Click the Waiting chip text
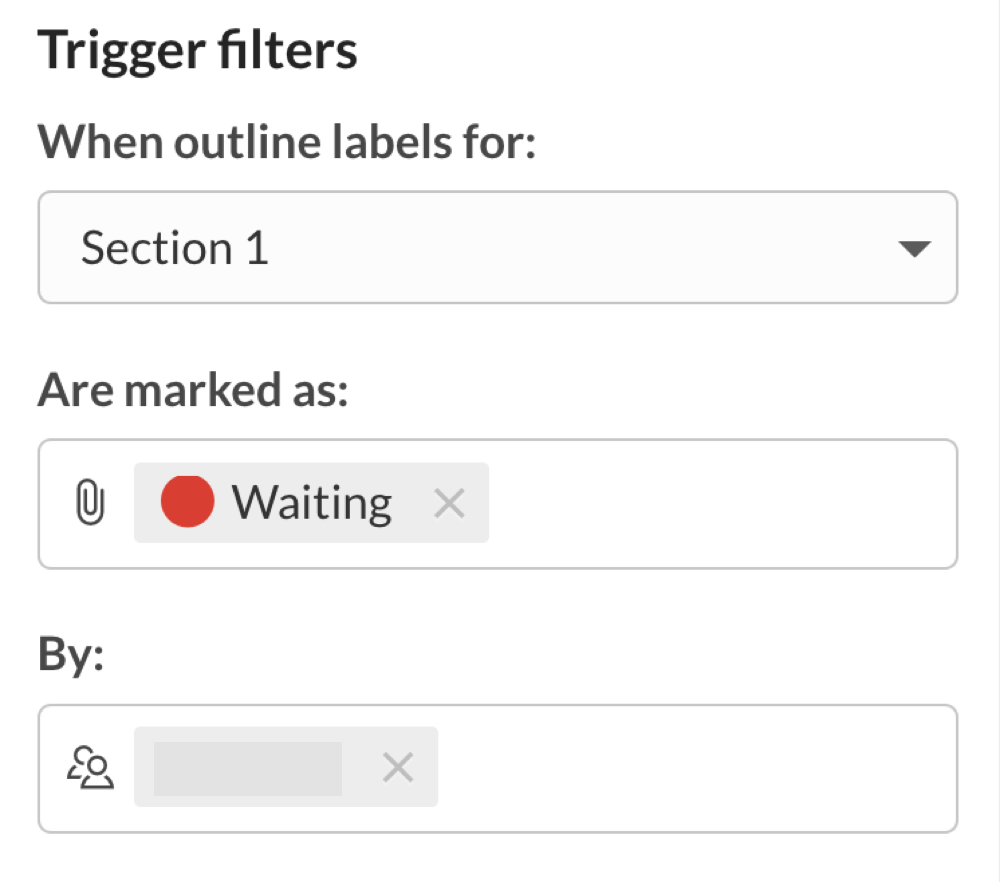This screenshot has width=1000, height=882. (310, 502)
